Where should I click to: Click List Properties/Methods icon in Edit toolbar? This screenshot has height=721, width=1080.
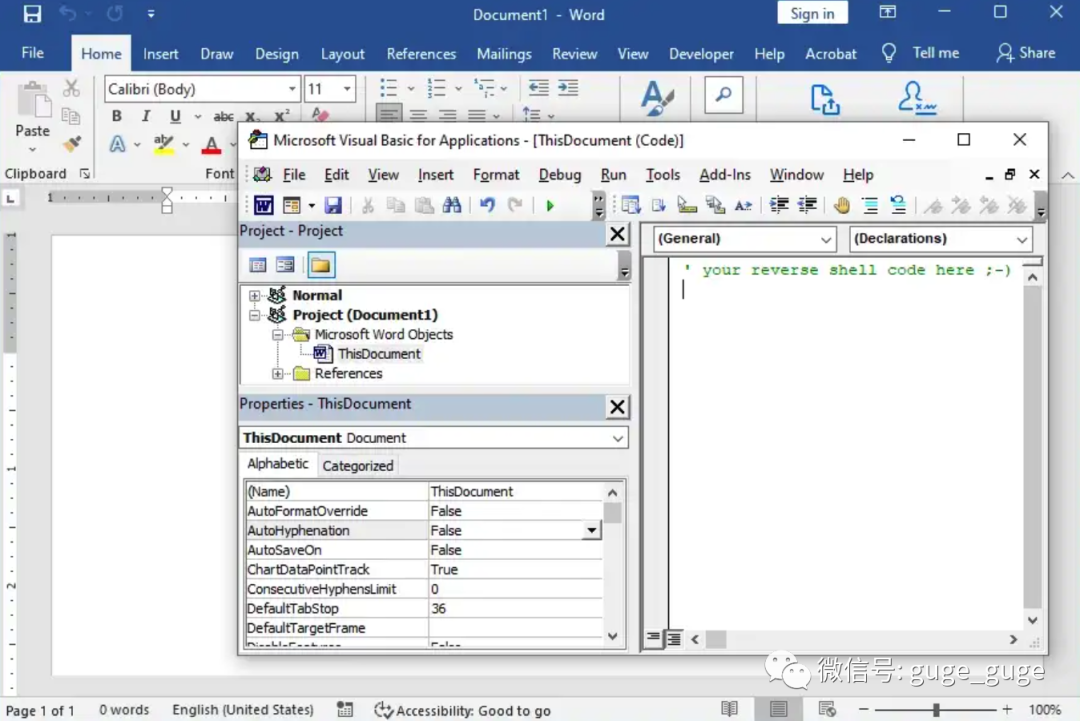(630, 205)
